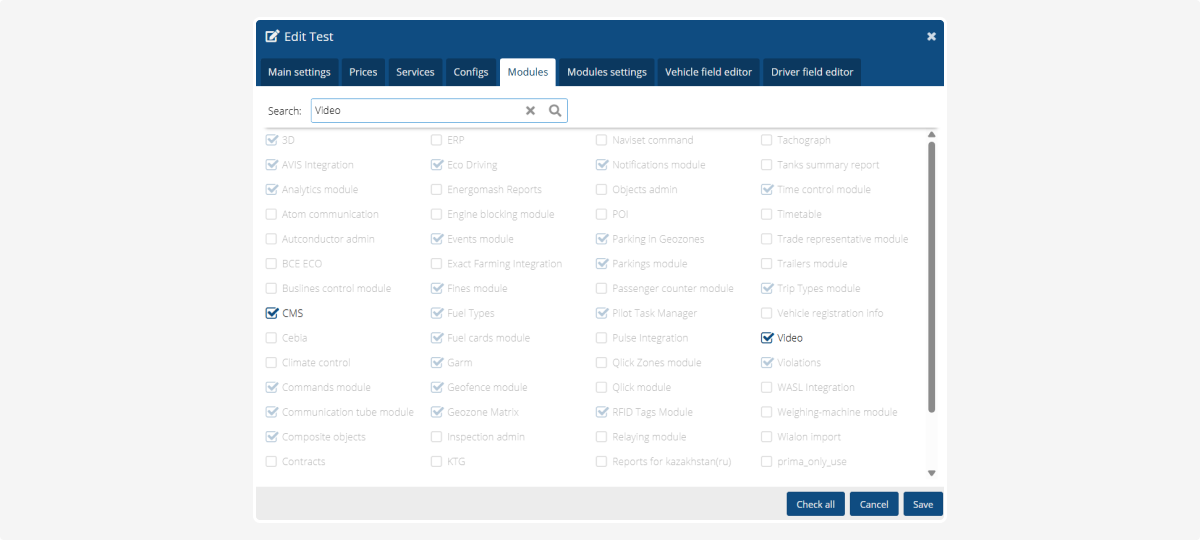1200x540 pixels.
Task: Open the Modules settings tab
Action: (x=606, y=72)
